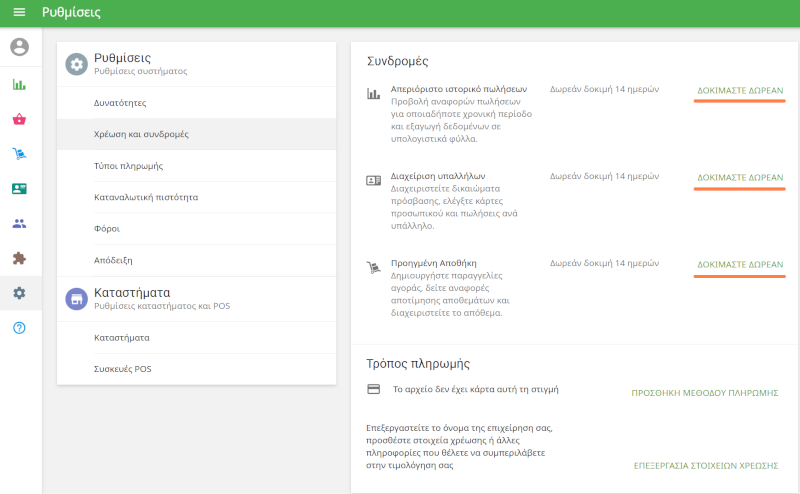Screen dimensions: 800x494
Task: Open Συσκευές POS settings
Action: coord(122,369)
